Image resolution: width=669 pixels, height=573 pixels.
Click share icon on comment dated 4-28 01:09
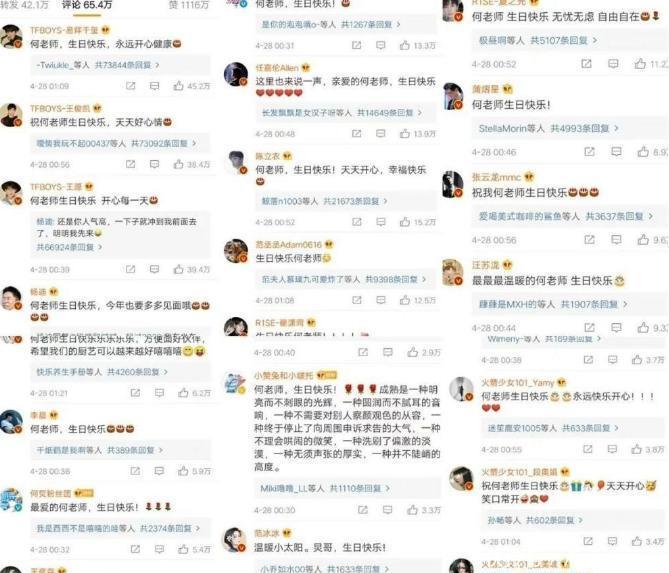(x=131, y=86)
